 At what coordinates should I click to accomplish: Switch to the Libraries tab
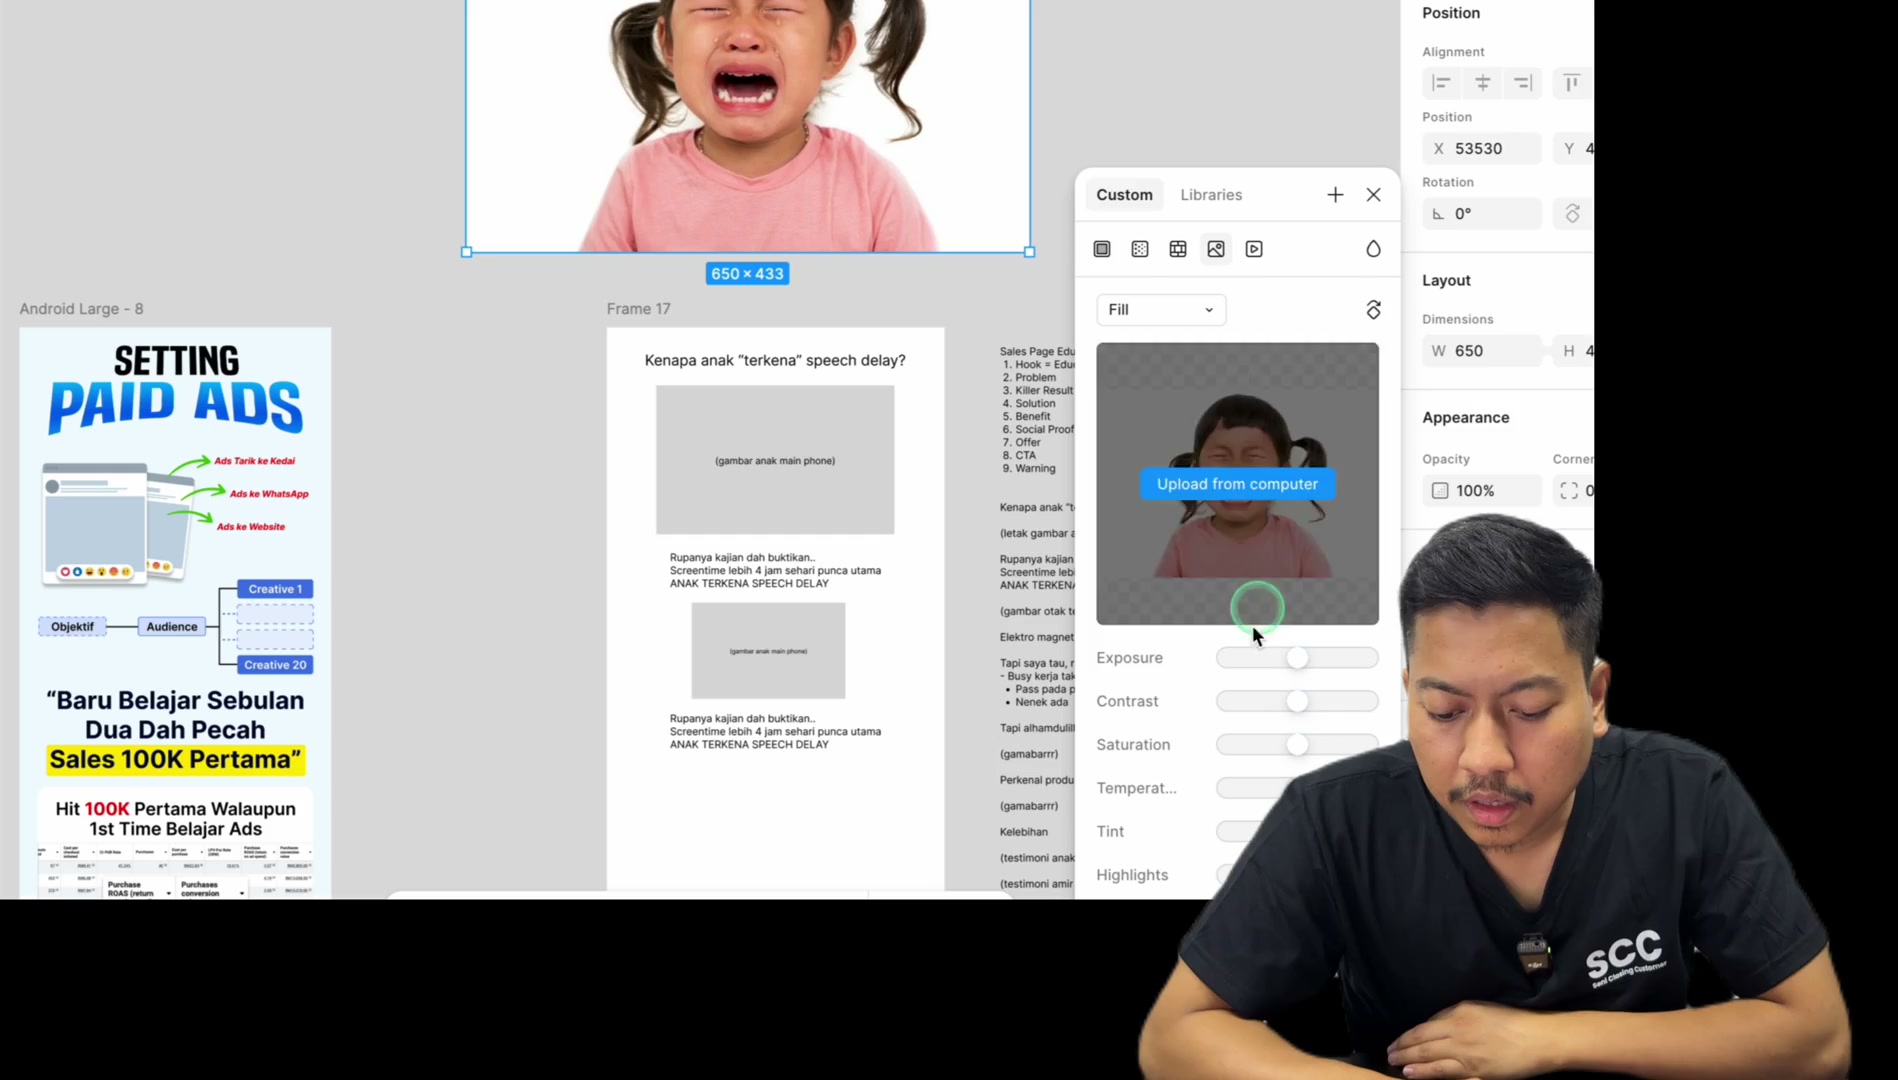pos(1211,195)
